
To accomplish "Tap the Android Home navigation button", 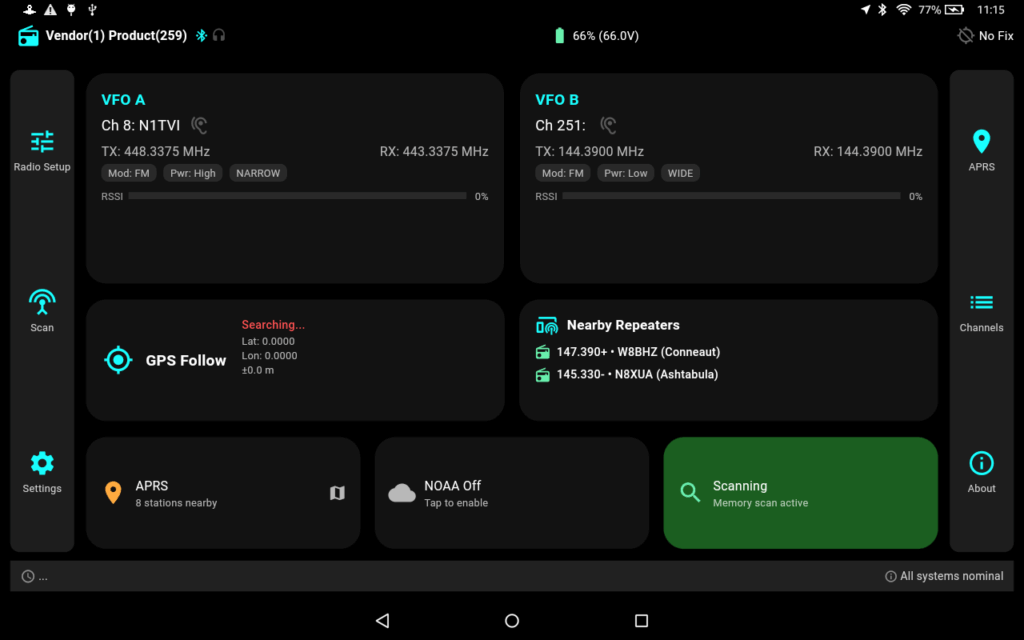I will coord(512,620).
